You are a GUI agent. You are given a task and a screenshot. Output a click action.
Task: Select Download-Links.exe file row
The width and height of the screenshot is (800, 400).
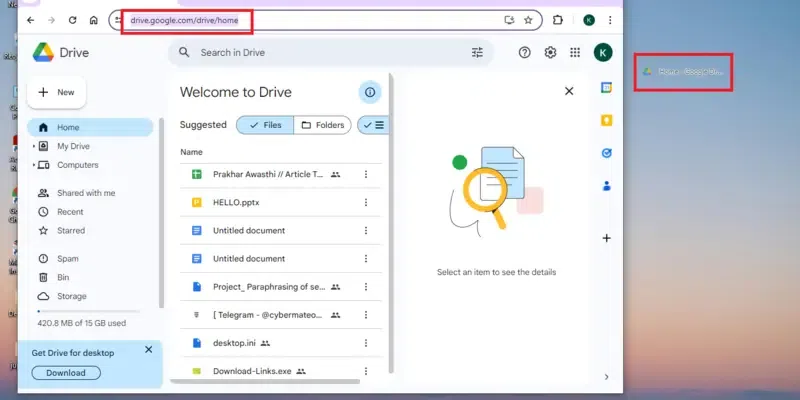281,371
